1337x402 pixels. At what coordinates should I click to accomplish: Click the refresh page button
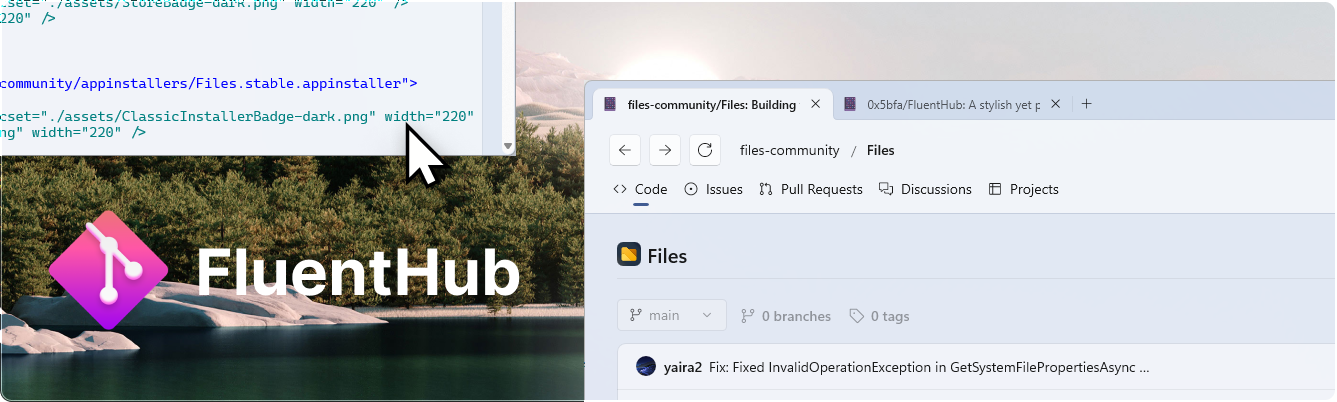[x=705, y=150]
